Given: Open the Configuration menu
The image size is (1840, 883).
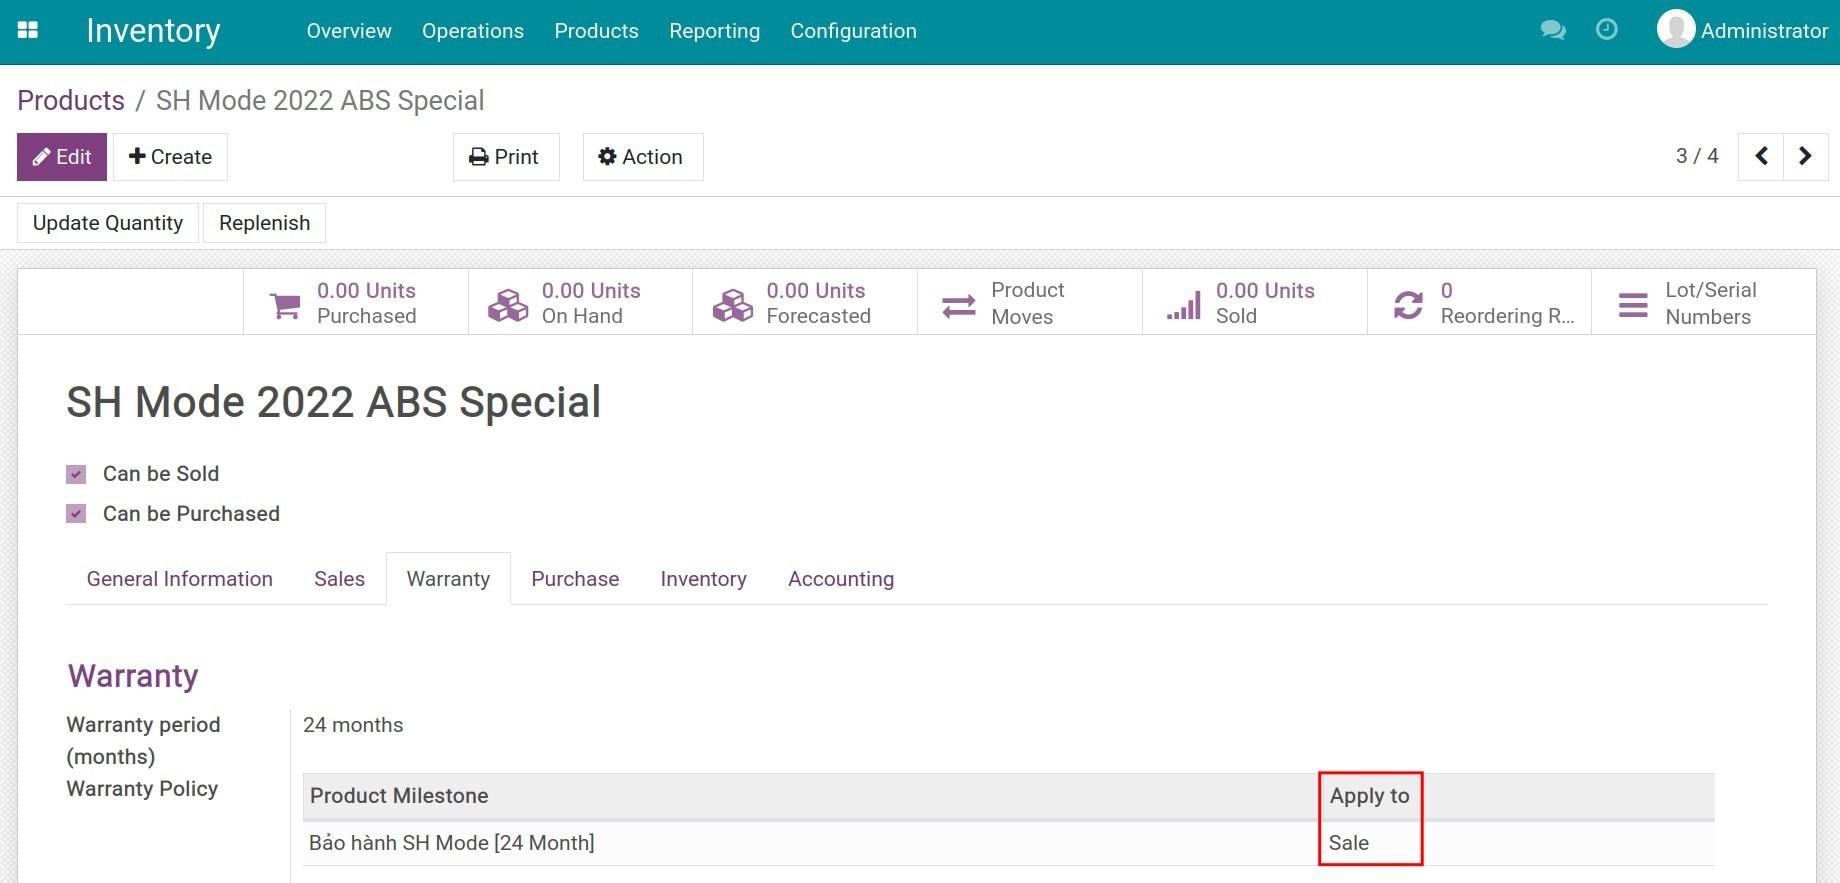Looking at the screenshot, I should point(853,31).
